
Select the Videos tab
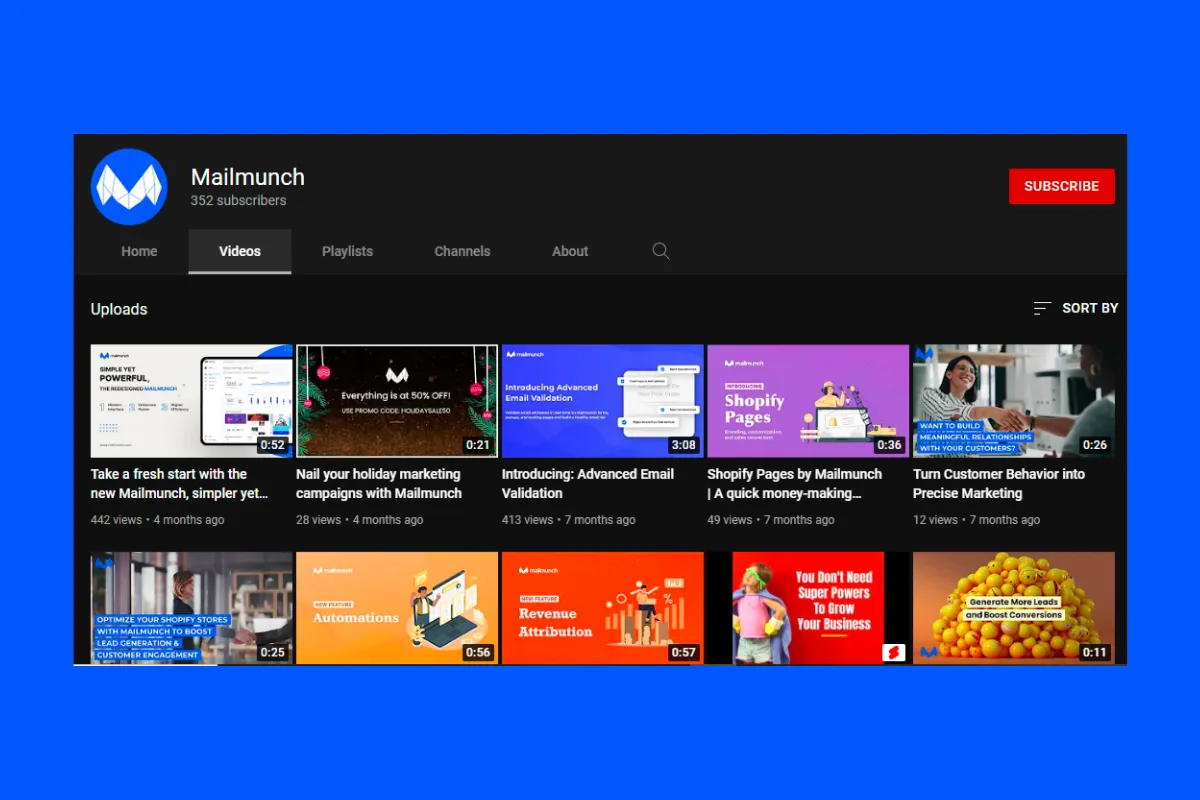point(240,251)
